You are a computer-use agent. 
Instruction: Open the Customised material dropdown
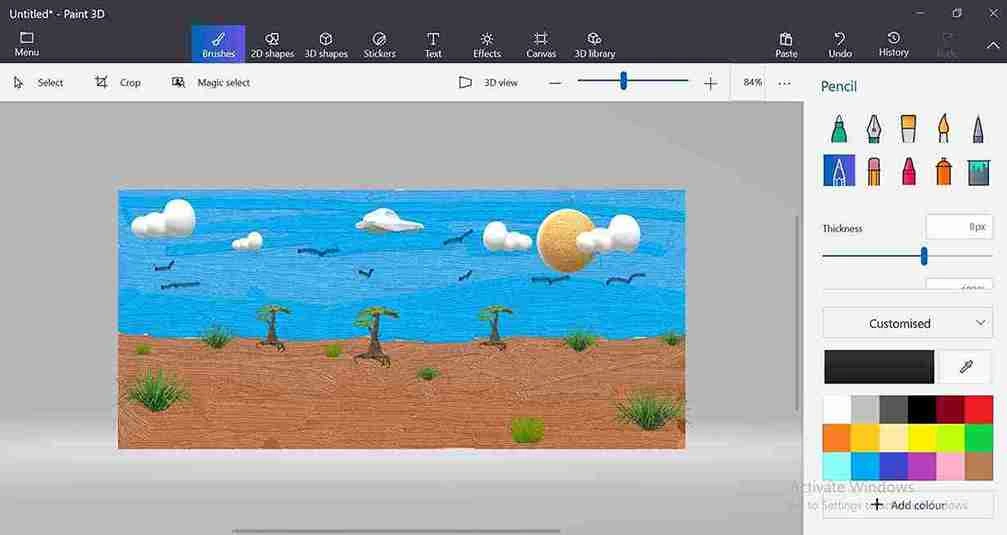point(907,323)
